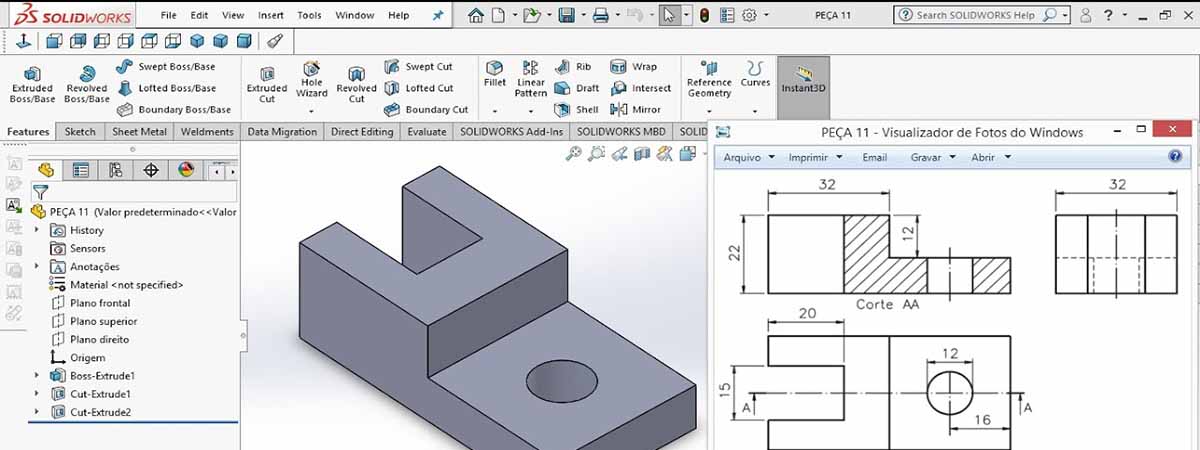Select the Extruded Boss/Base tool
Viewport: 1200px width, 450px height.
(x=32, y=84)
